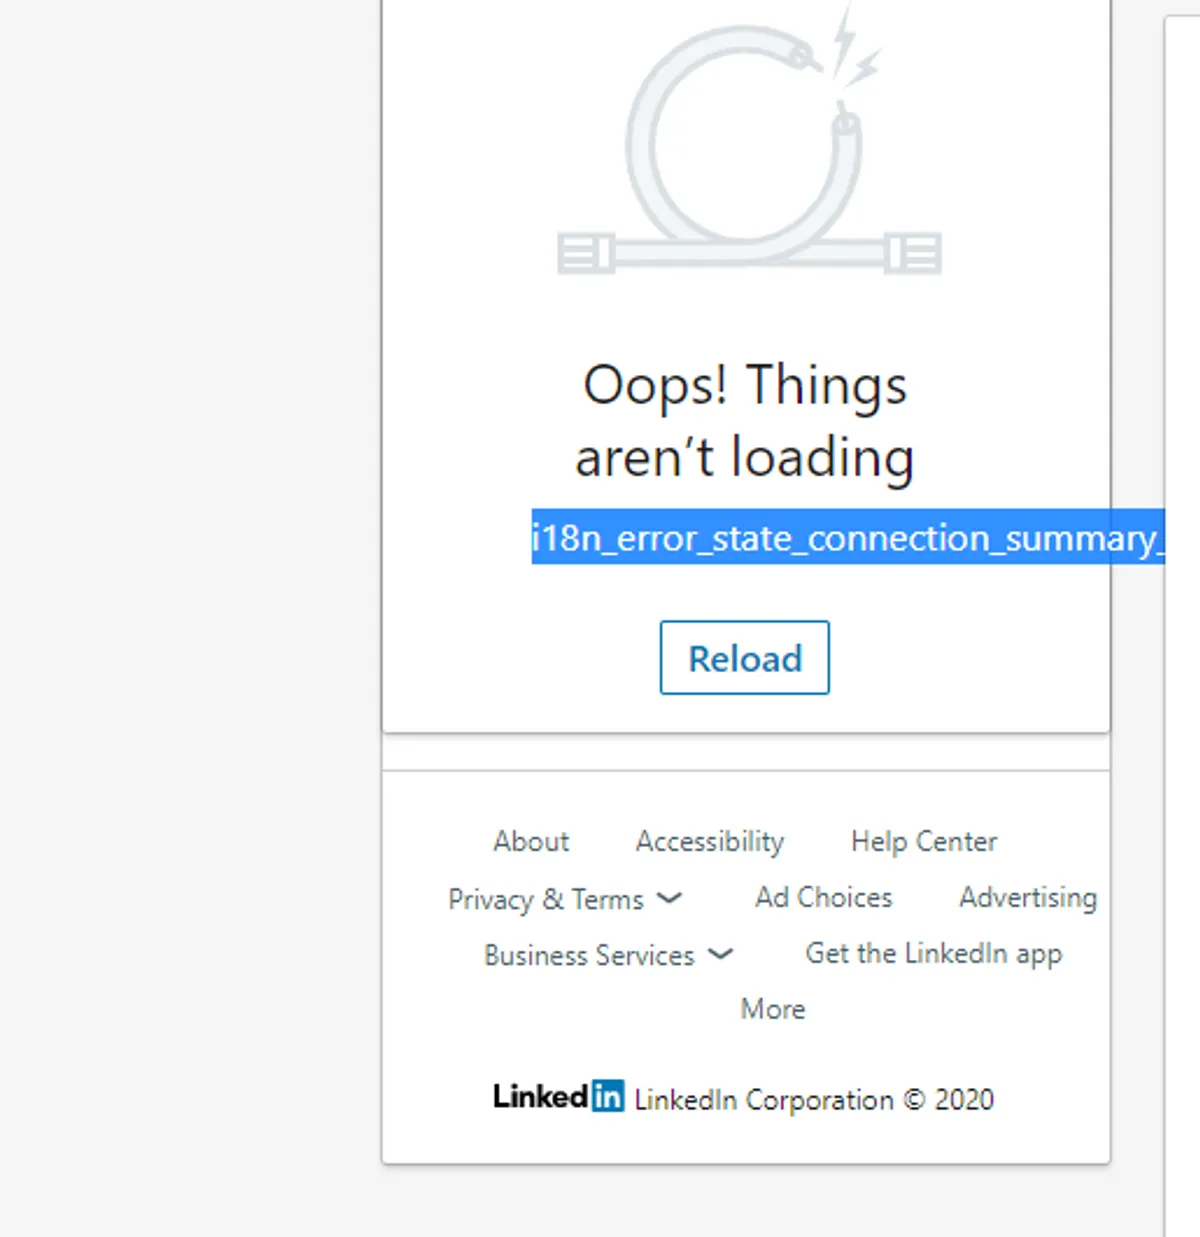This screenshot has width=1200, height=1237.
Task: Go to the Advertising link
Action: pos(1027,898)
